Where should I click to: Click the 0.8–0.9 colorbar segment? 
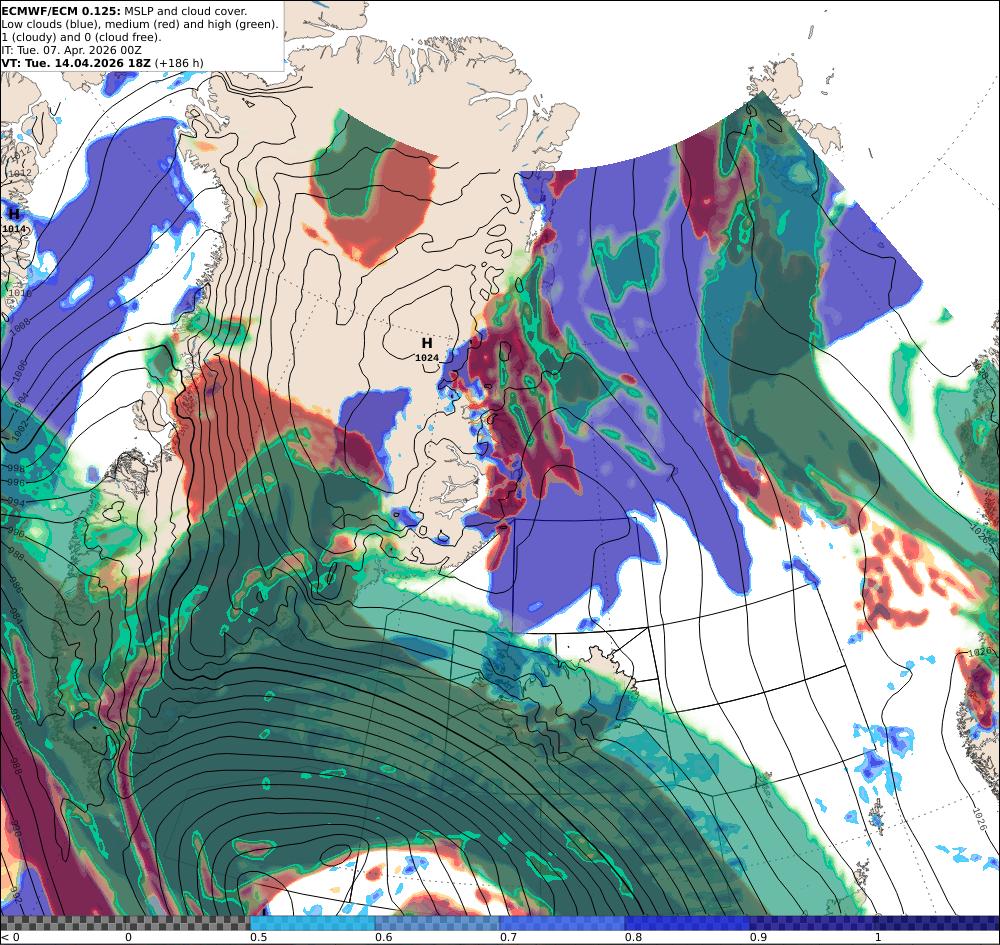point(688,923)
